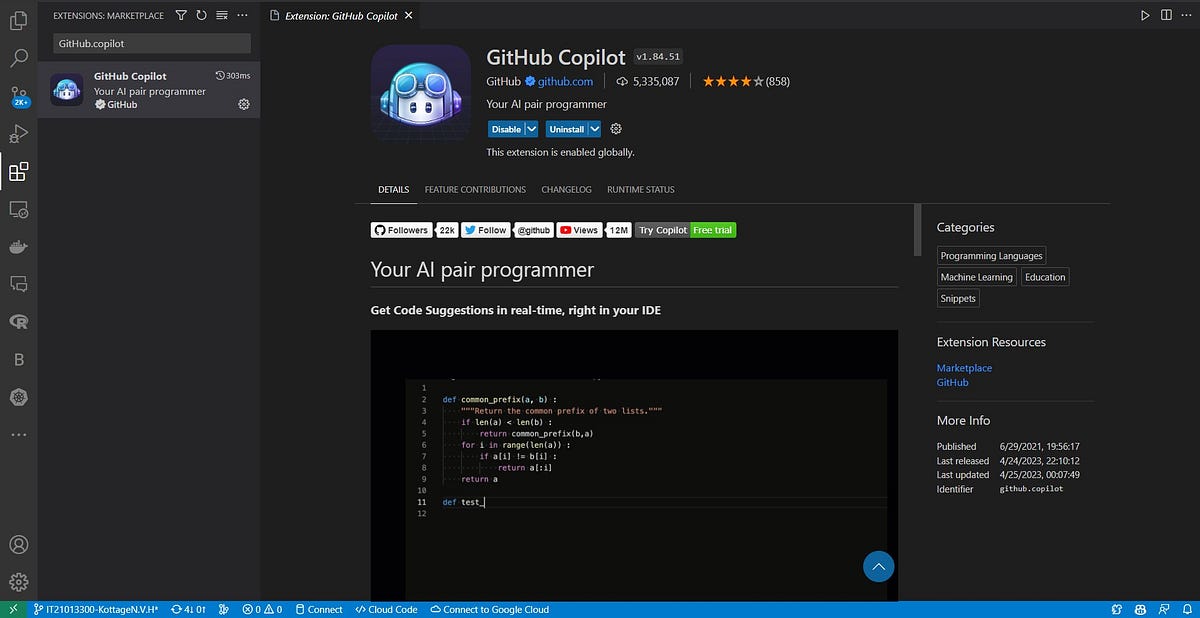Click the extensions search field

[x=152, y=44]
